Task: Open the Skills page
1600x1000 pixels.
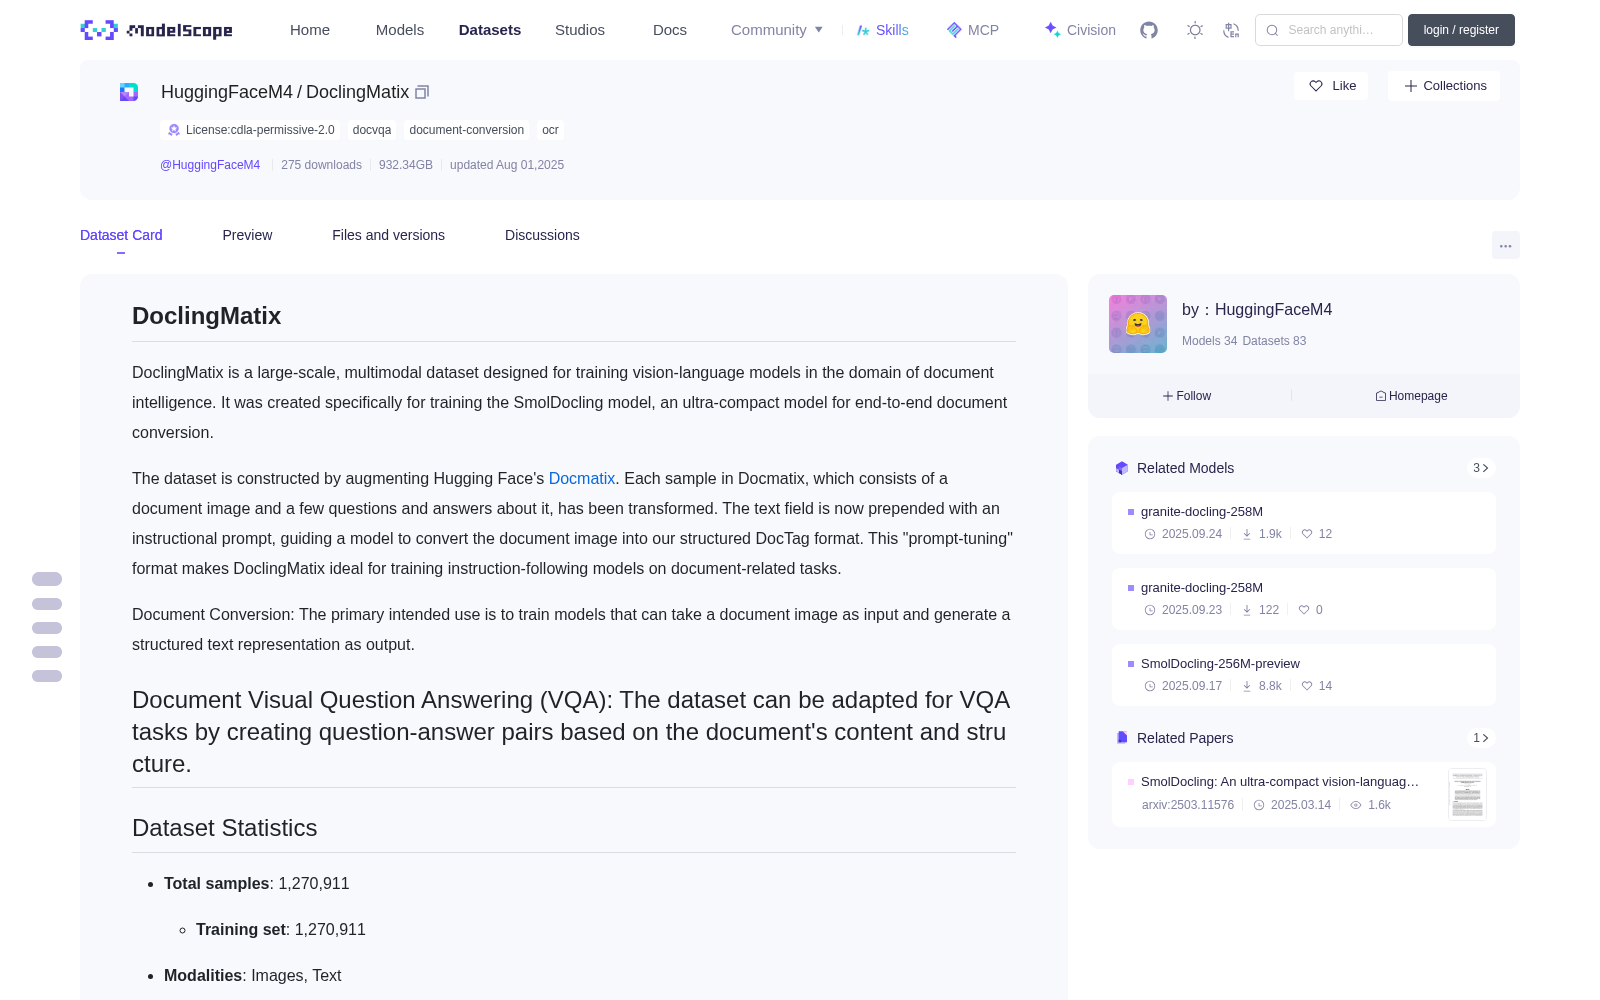Action: (883, 30)
